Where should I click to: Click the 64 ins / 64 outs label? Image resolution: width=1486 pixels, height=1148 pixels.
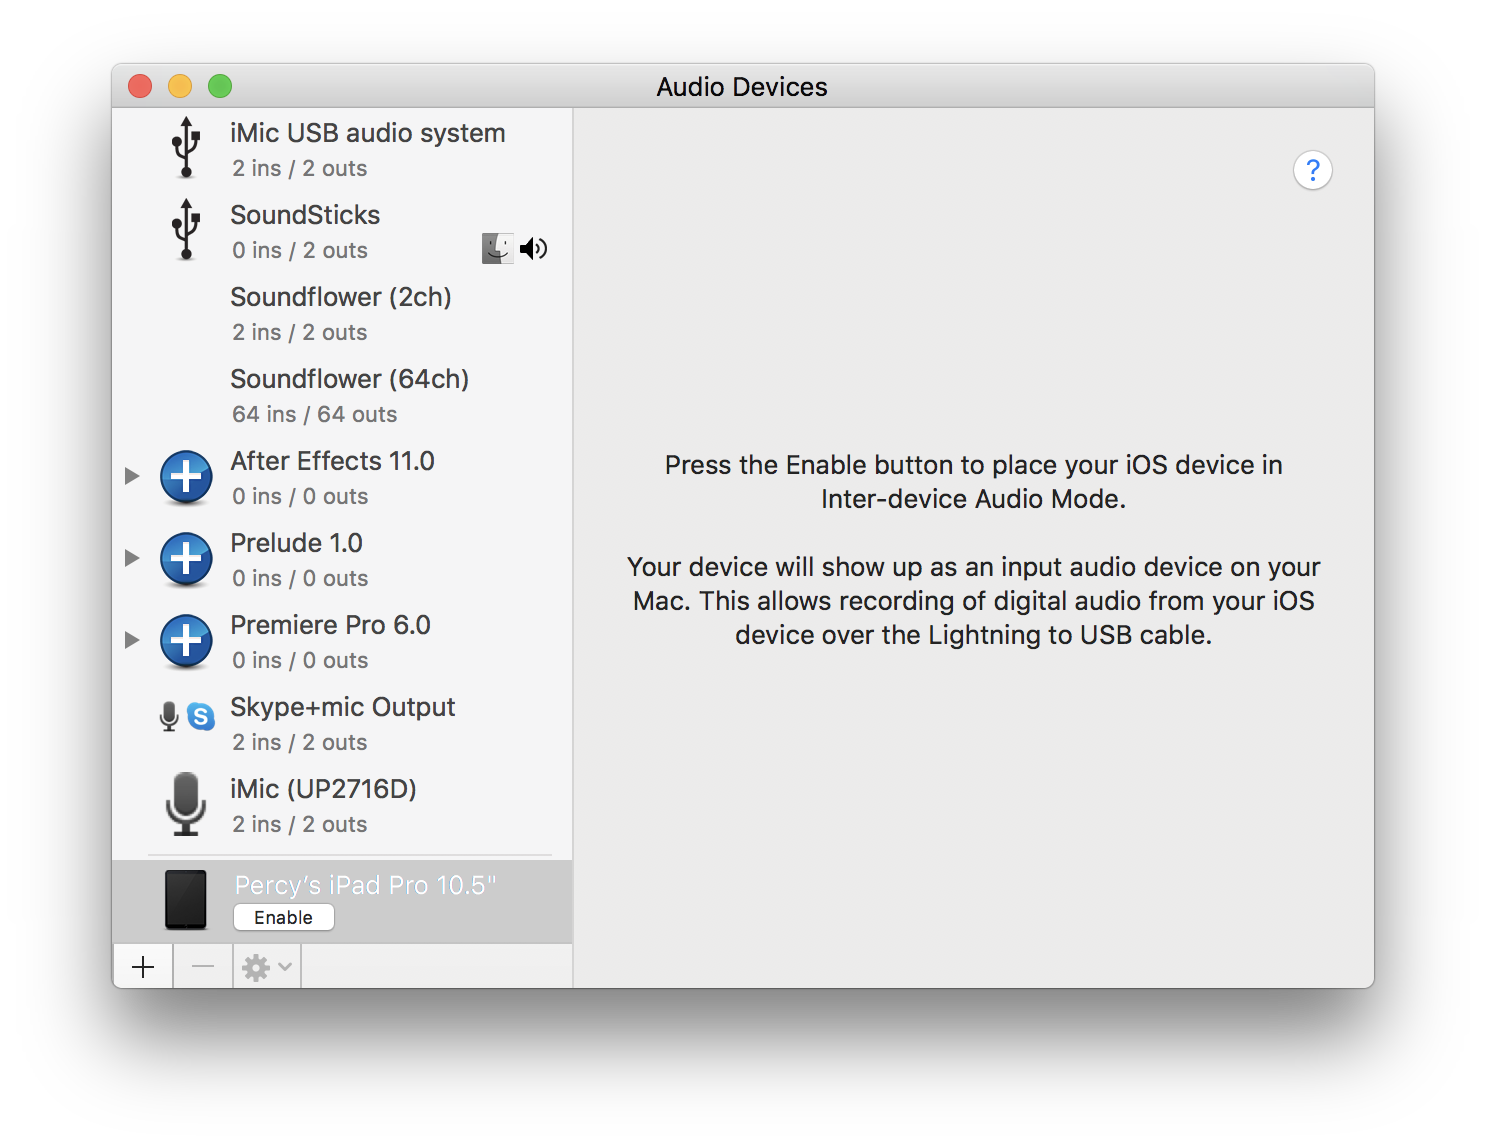(315, 414)
